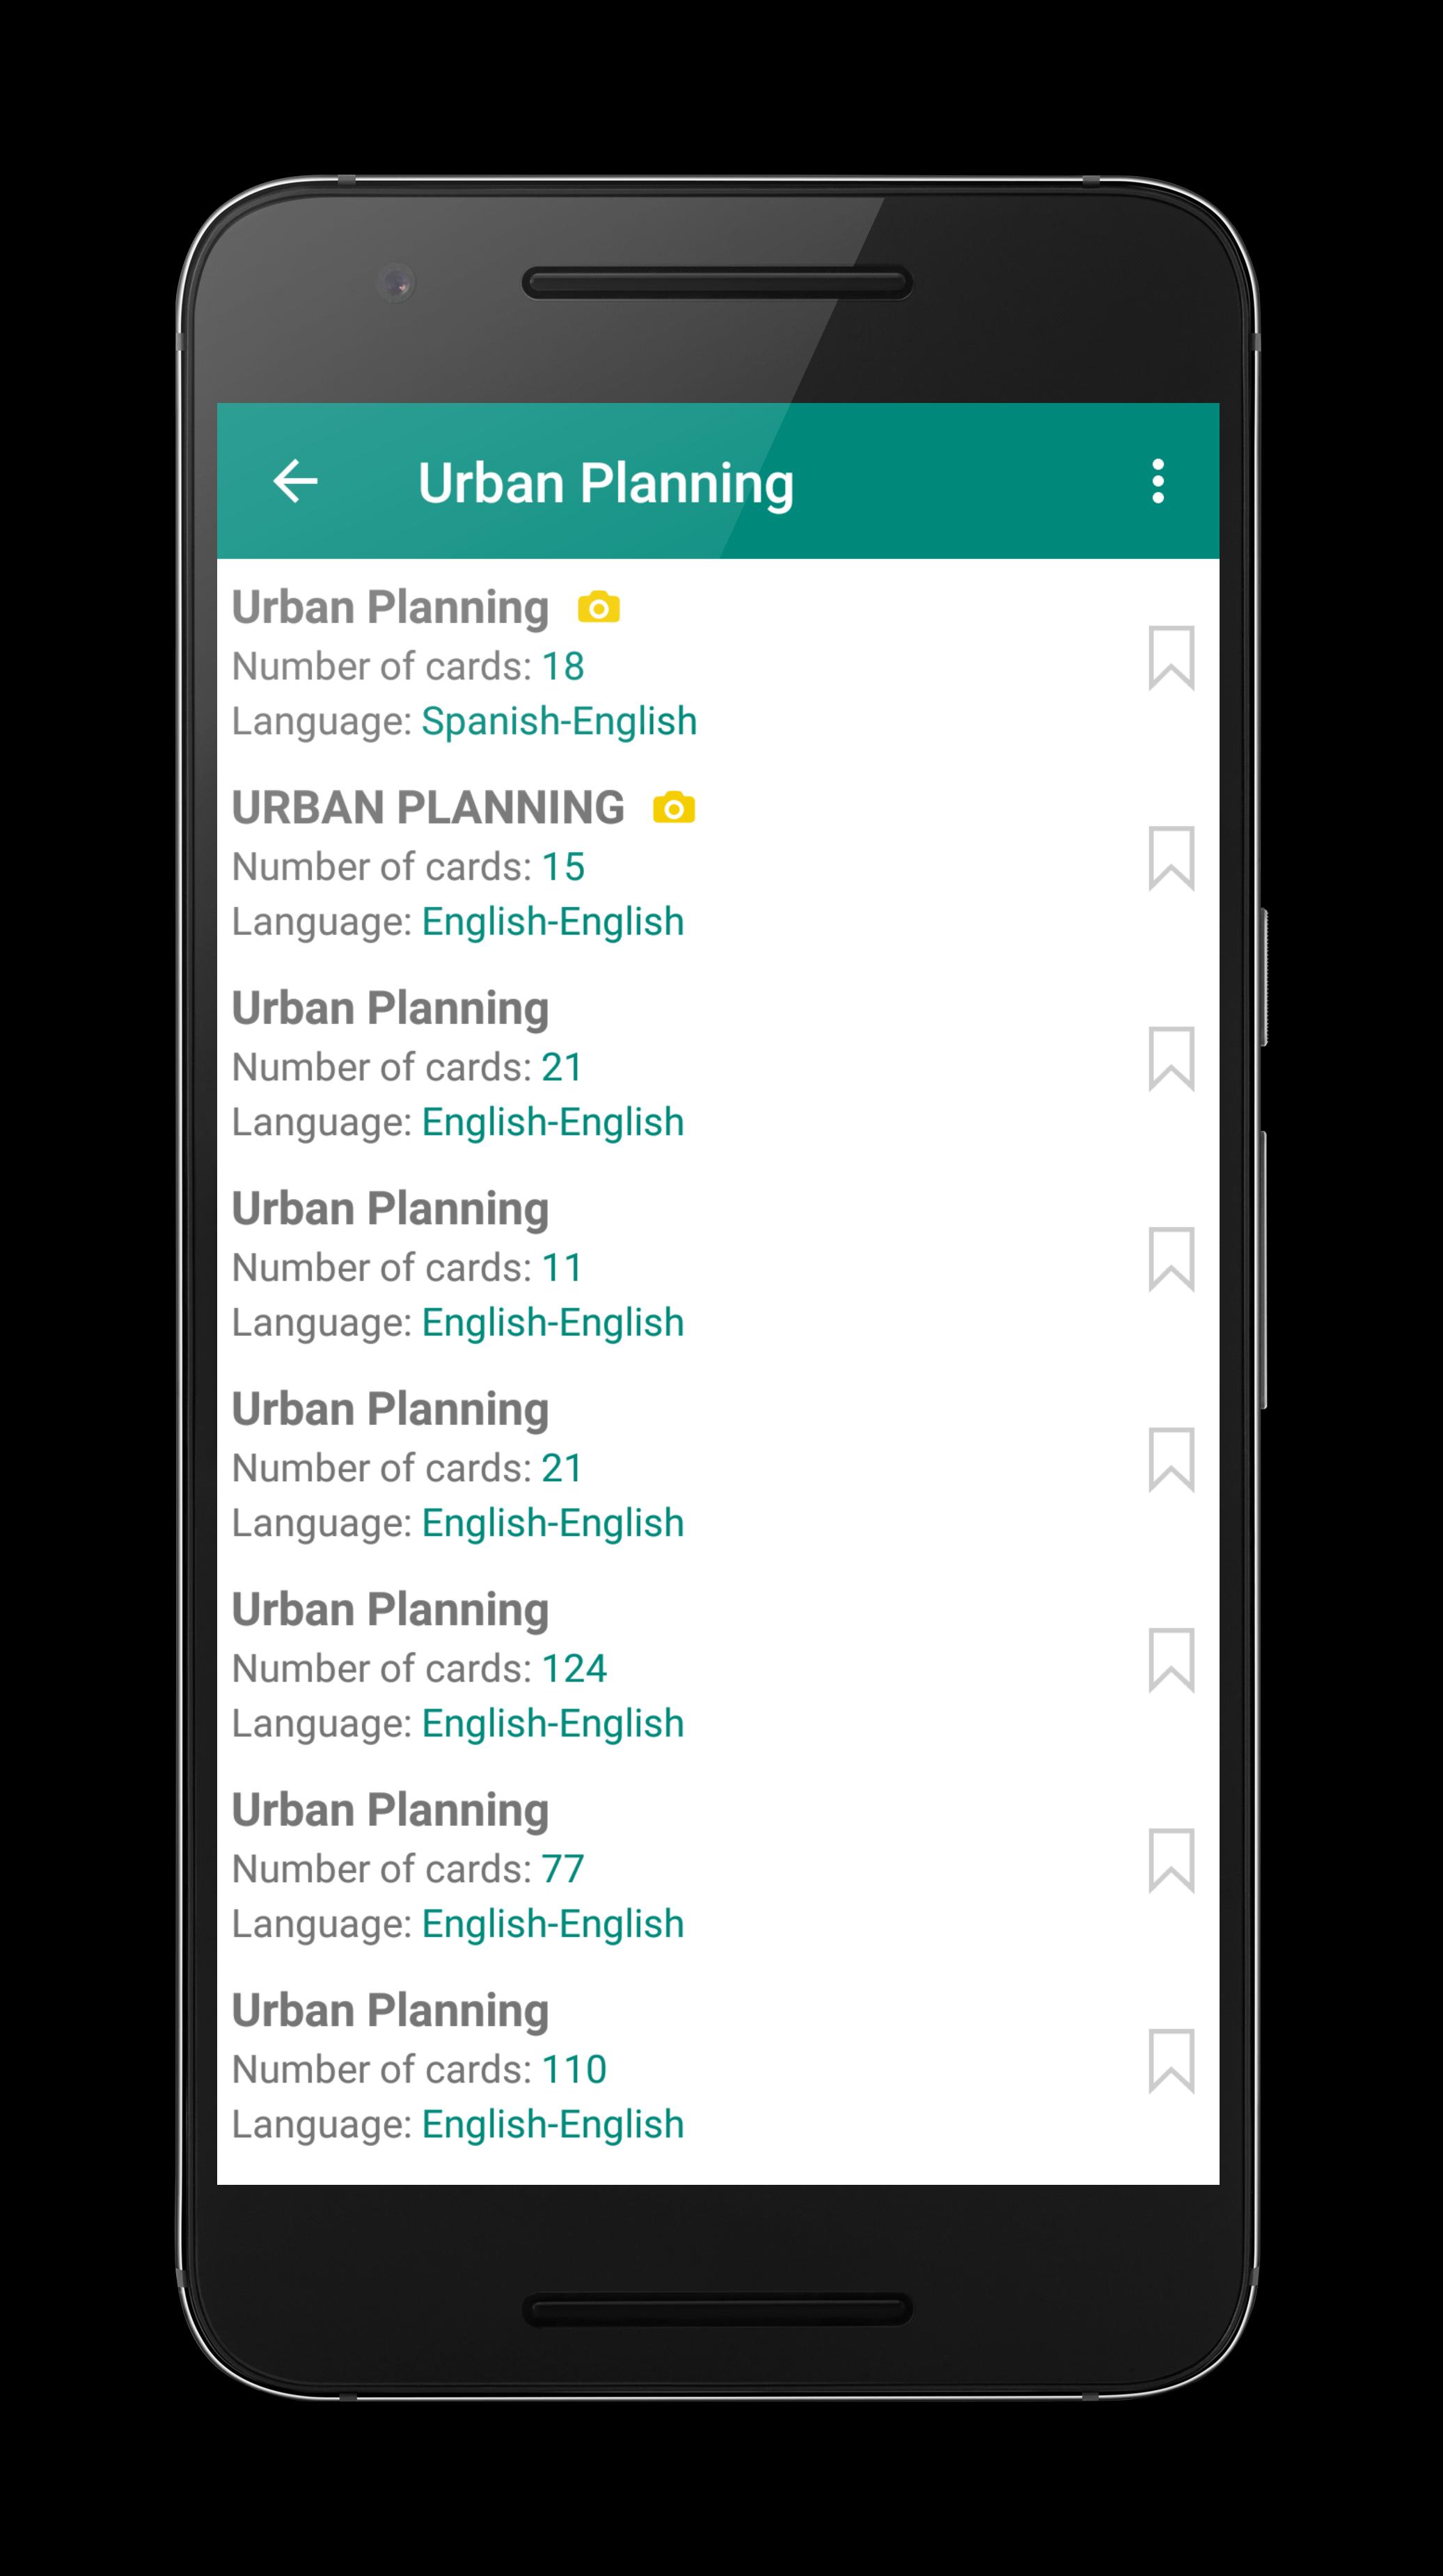
Task: Bookmark the 18-card Spanish-English deck
Action: pyautogui.click(x=1171, y=658)
